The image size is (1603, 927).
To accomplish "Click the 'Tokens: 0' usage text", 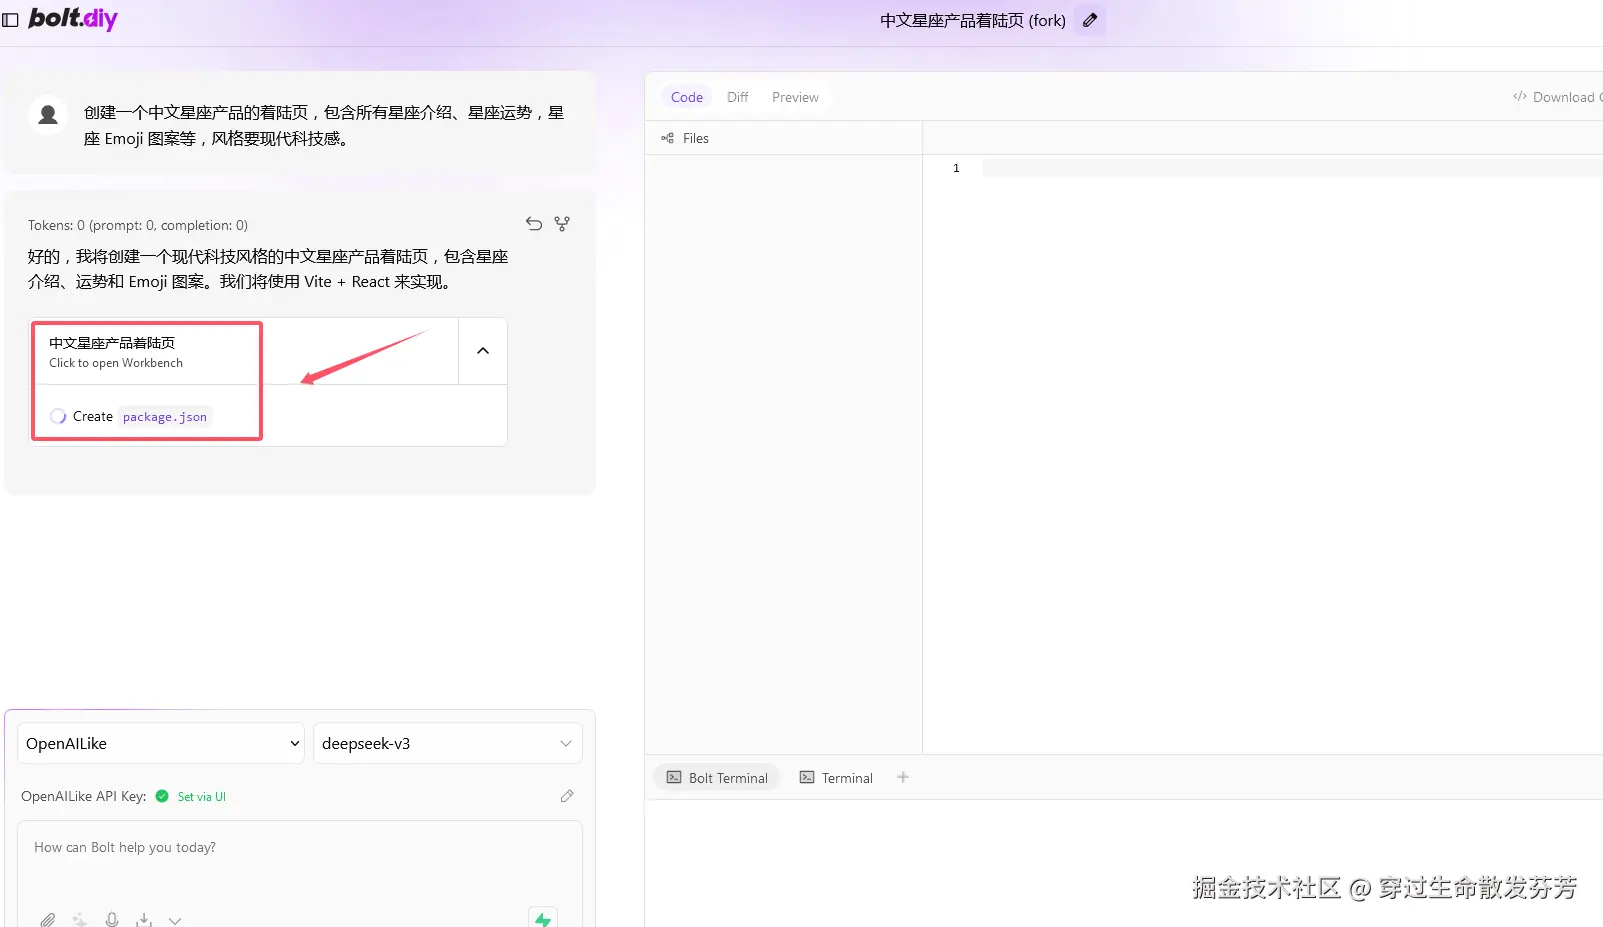I will pos(138,225).
